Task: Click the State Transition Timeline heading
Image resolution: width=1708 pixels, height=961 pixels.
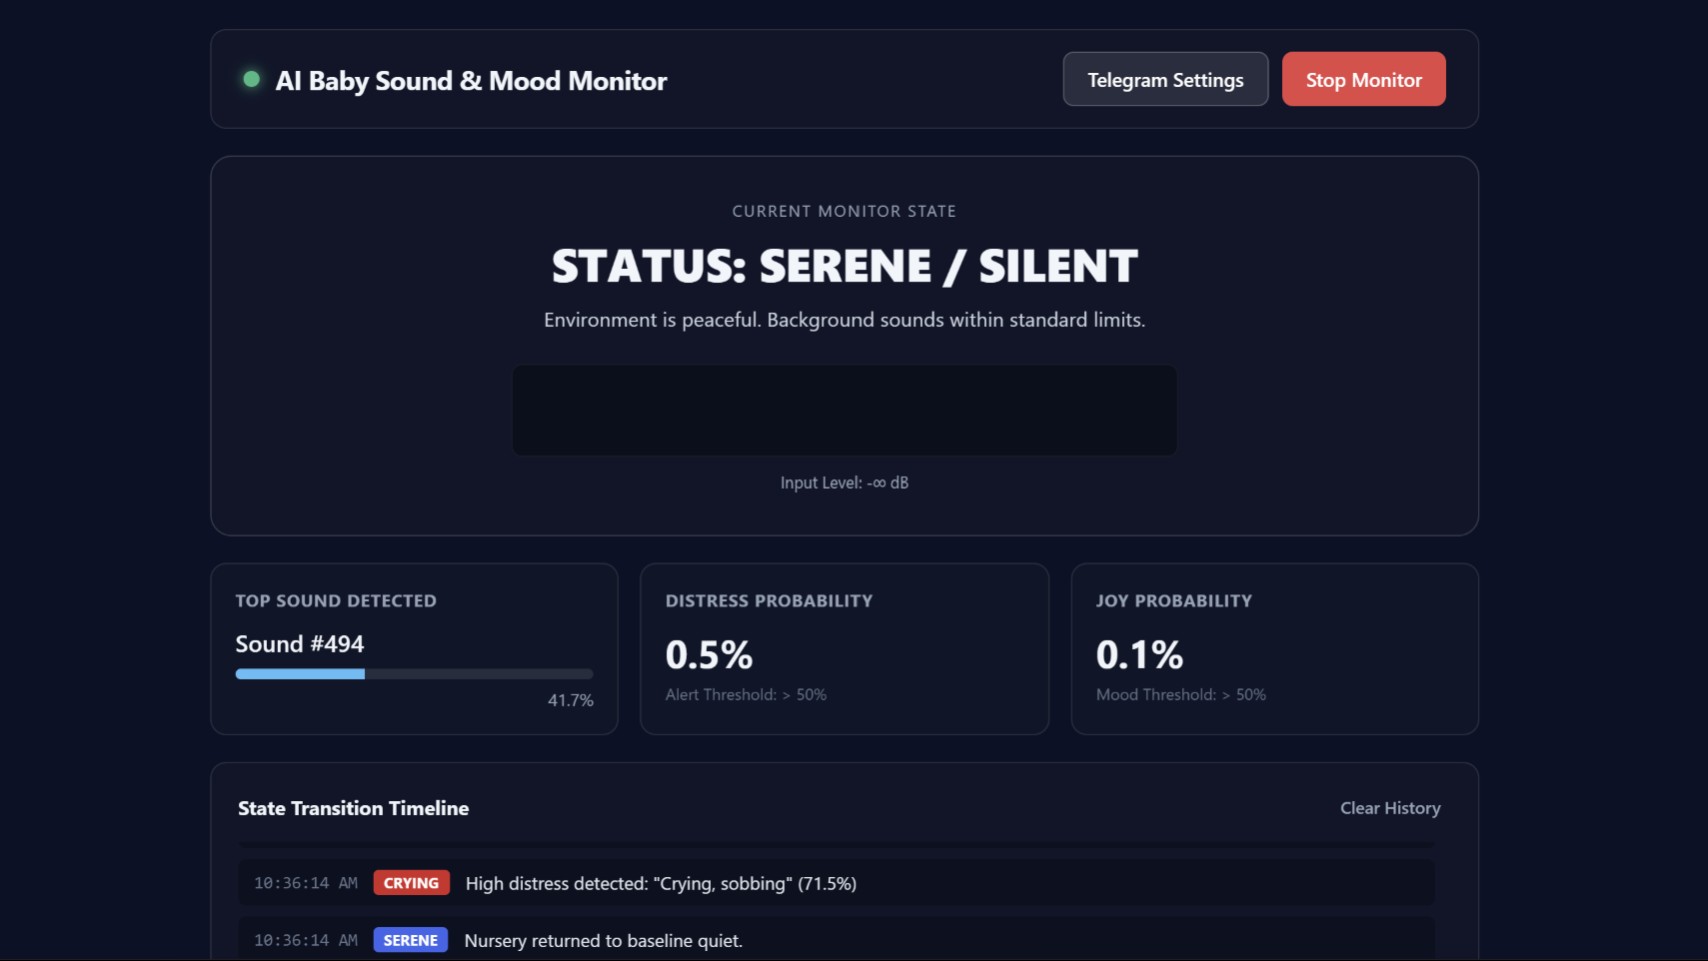Action: pyautogui.click(x=353, y=808)
